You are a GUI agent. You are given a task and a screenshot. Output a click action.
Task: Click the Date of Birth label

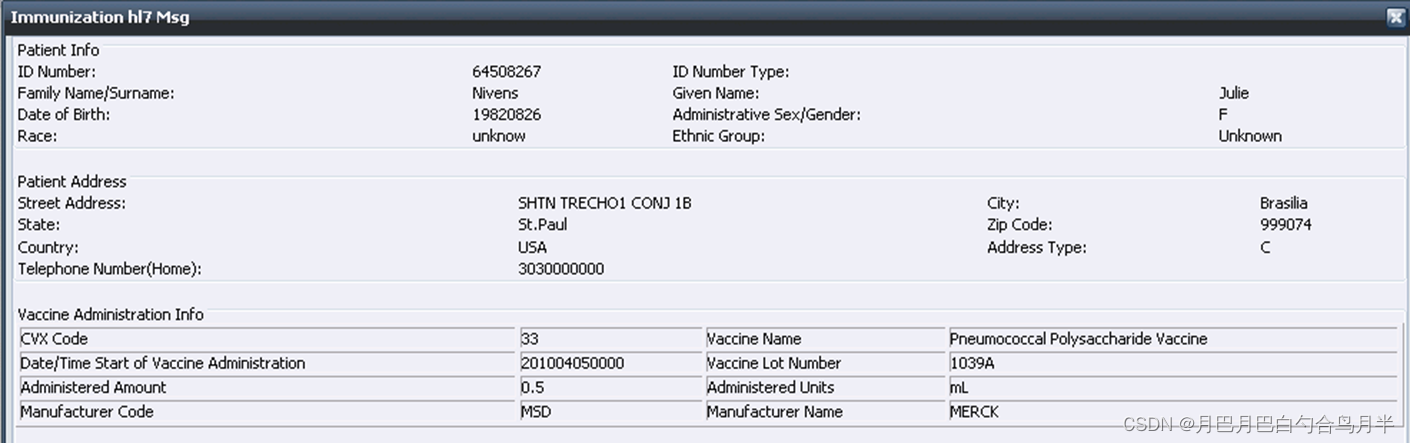tap(64, 115)
